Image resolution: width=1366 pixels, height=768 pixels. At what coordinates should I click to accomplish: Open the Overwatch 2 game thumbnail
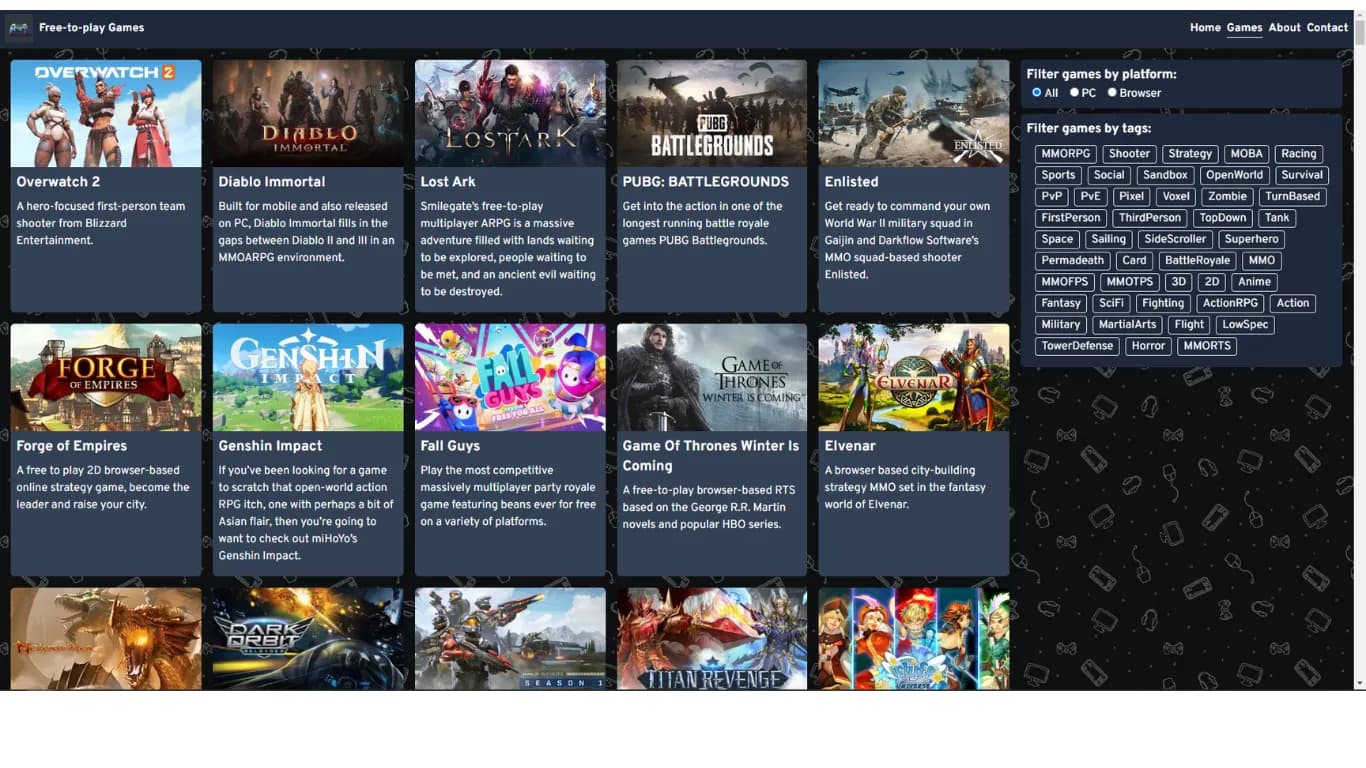pos(106,113)
